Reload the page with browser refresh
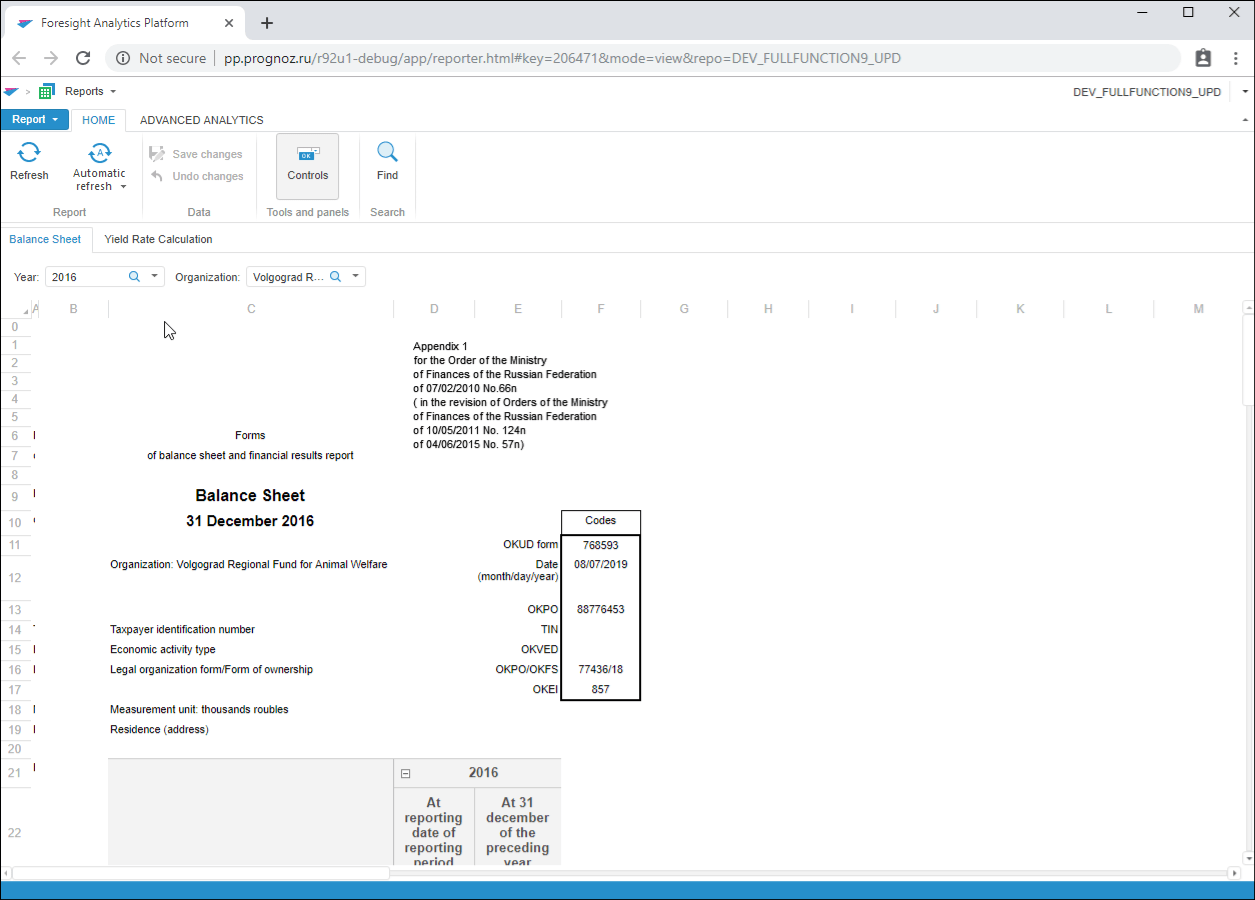 tap(83, 58)
